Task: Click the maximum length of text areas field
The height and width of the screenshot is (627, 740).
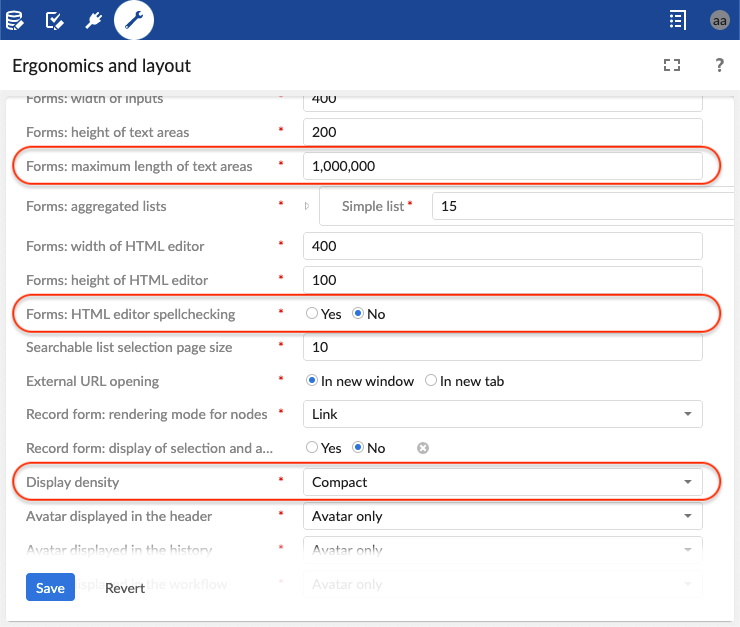Action: (502, 166)
